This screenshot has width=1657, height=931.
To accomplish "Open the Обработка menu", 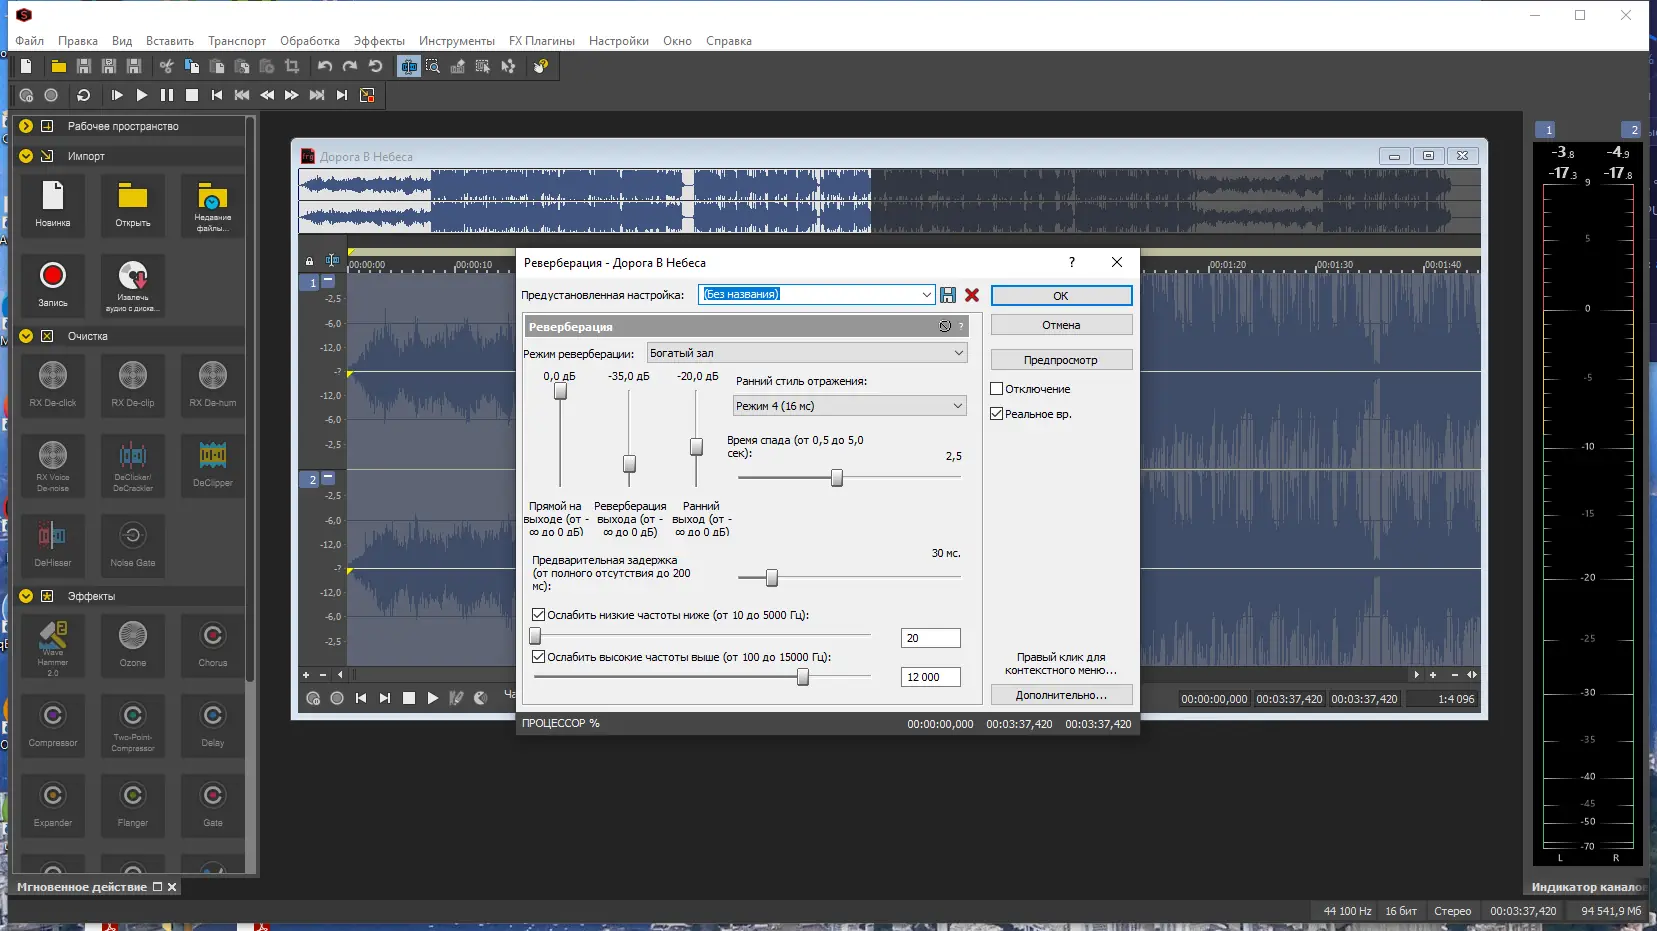I will (310, 41).
